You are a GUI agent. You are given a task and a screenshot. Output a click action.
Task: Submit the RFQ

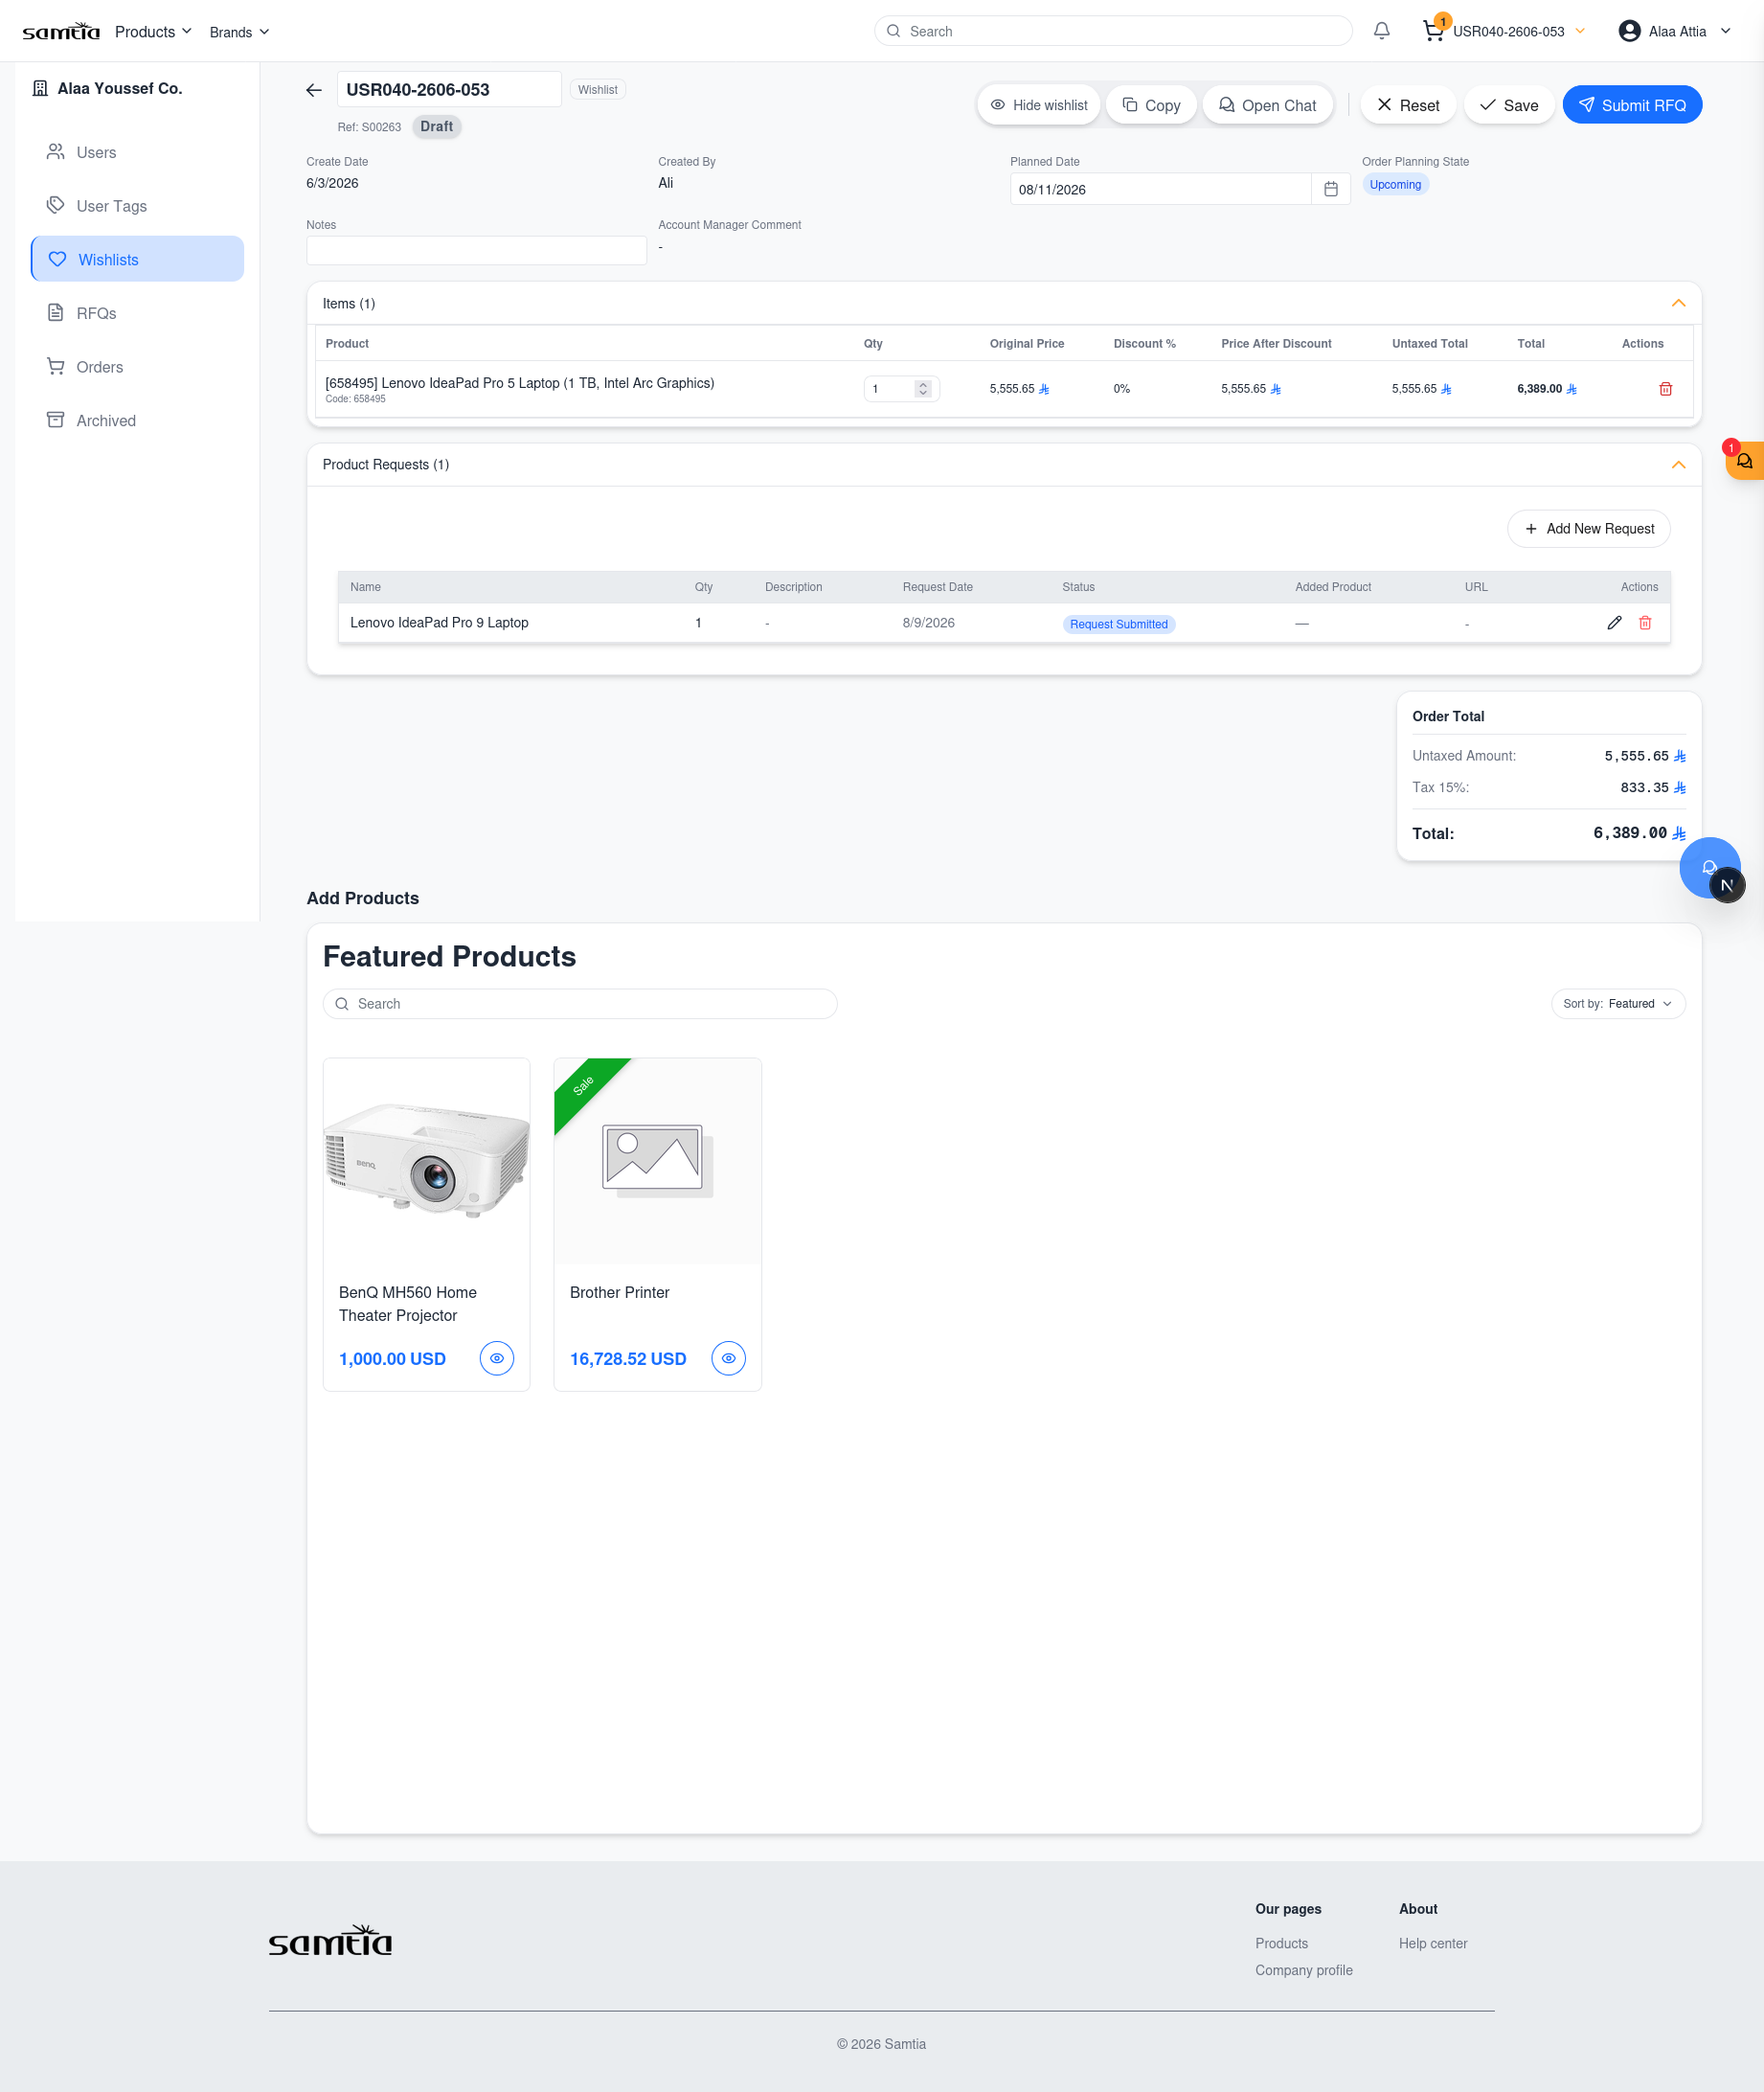[x=1632, y=105]
